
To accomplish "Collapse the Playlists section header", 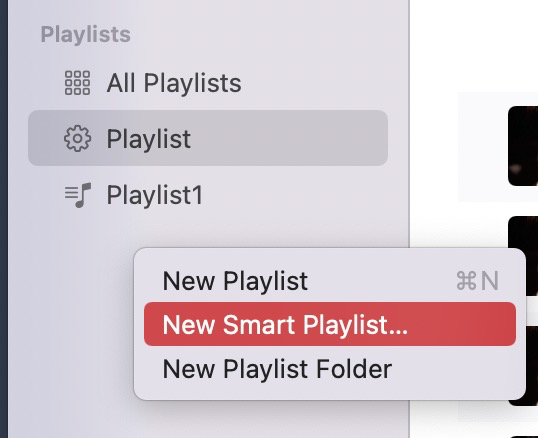I will click(85, 34).
